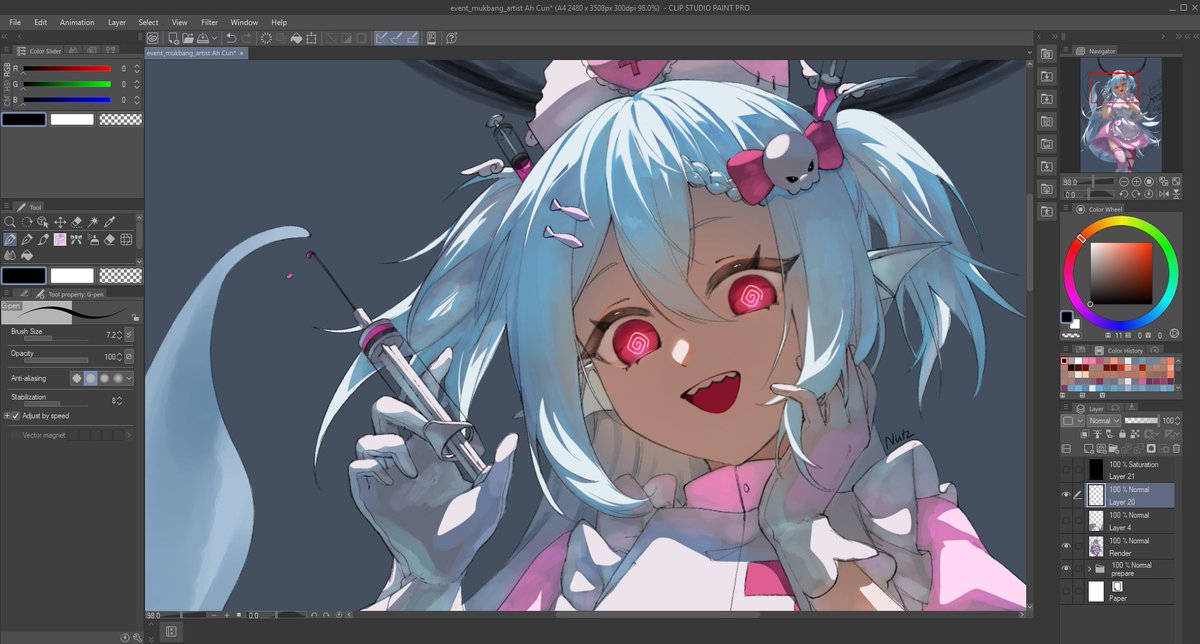Screen dimensions: 1200x644
Task: Select Layer 21 row
Action: (1129, 469)
